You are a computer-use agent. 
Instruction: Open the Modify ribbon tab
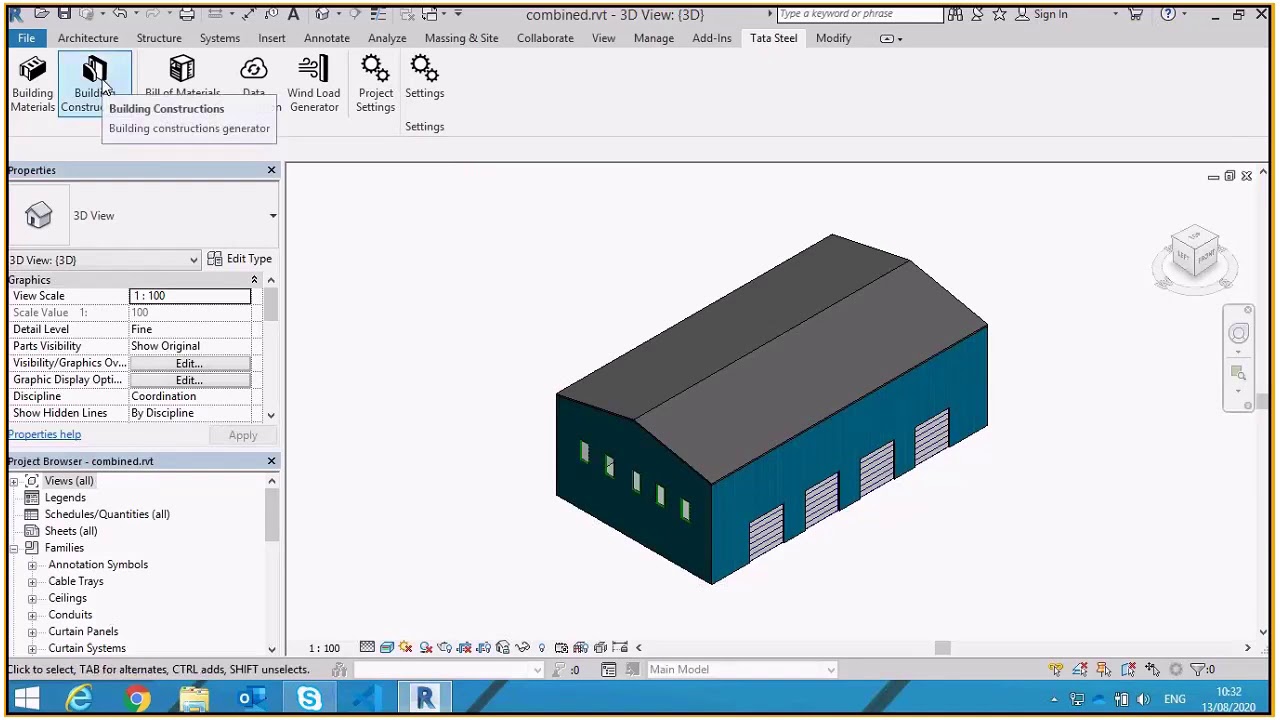point(833,38)
